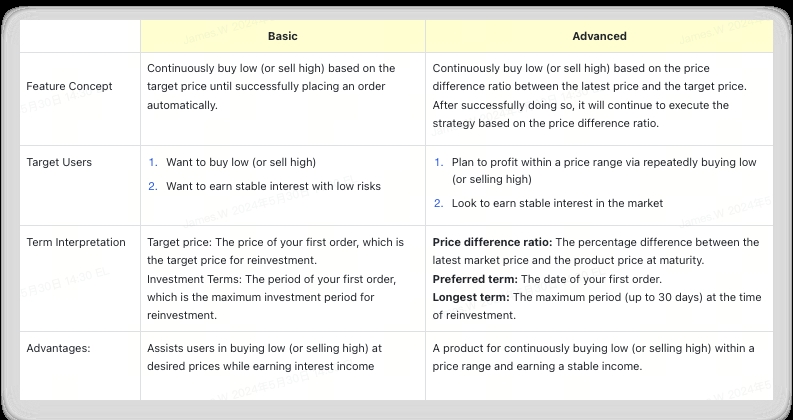
Task: Click the Basic feature concept description
Action: (x=270, y=86)
